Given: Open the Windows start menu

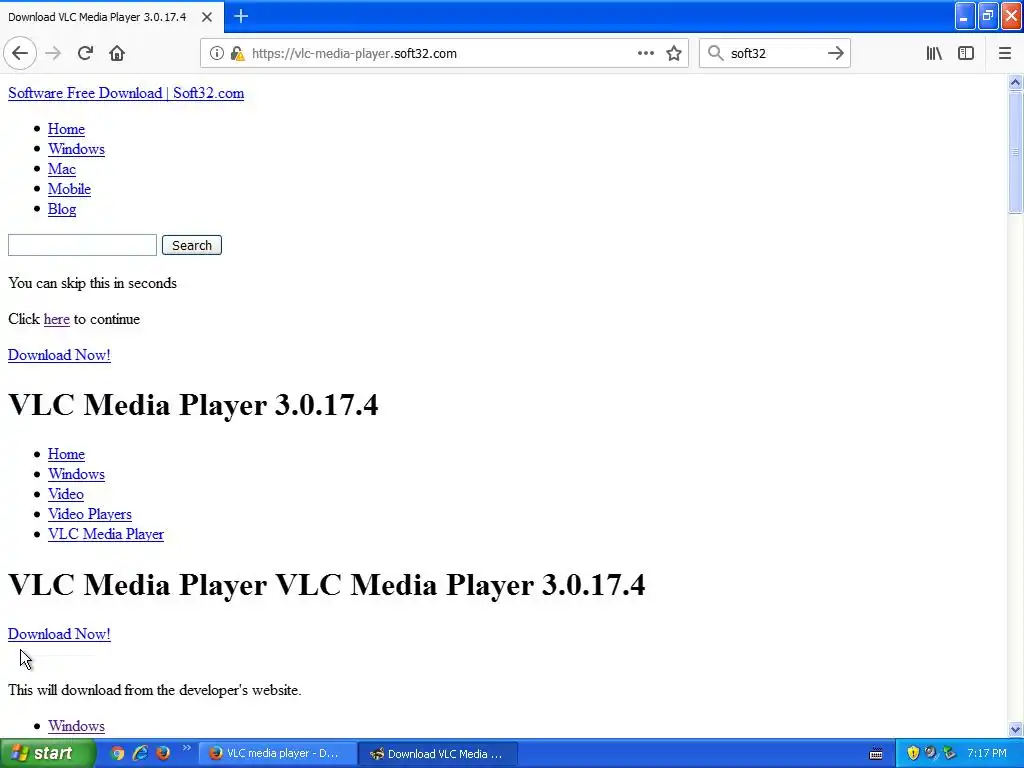Looking at the screenshot, I should pyautogui.click(x=47, y=754).
